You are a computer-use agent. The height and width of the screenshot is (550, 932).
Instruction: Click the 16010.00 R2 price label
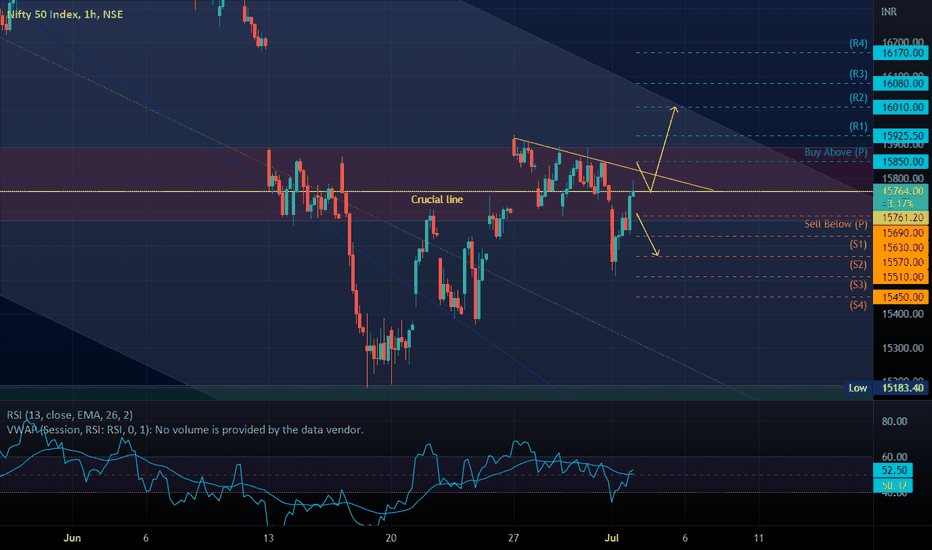point(900,107)
